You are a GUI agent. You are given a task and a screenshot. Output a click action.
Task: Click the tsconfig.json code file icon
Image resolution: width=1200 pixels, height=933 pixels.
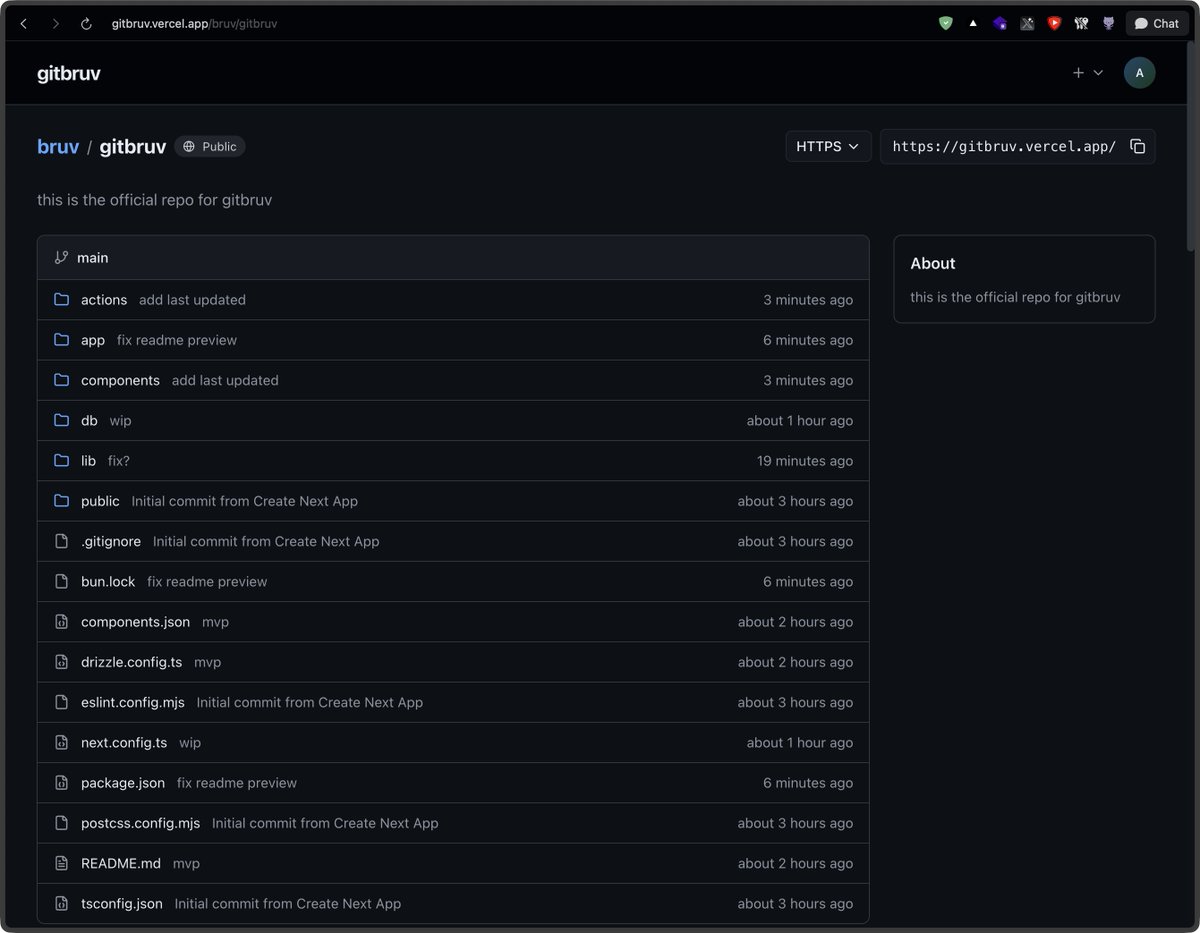61,903
